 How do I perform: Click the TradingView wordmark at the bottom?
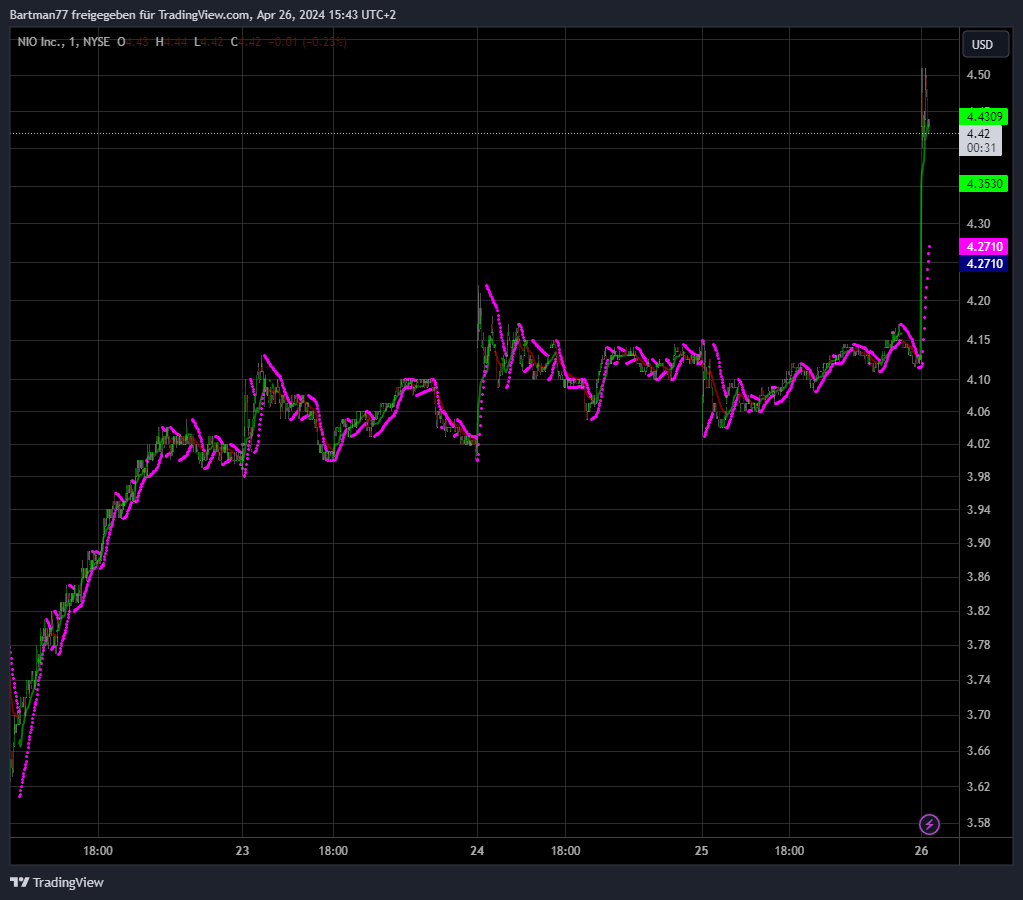(x=68, y=882)
